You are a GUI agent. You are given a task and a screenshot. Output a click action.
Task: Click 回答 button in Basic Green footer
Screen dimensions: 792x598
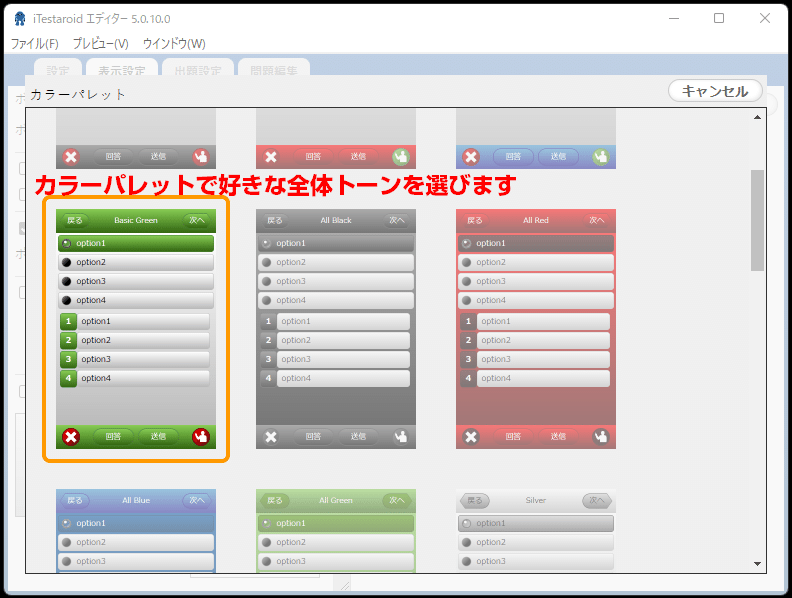(113, 436)
